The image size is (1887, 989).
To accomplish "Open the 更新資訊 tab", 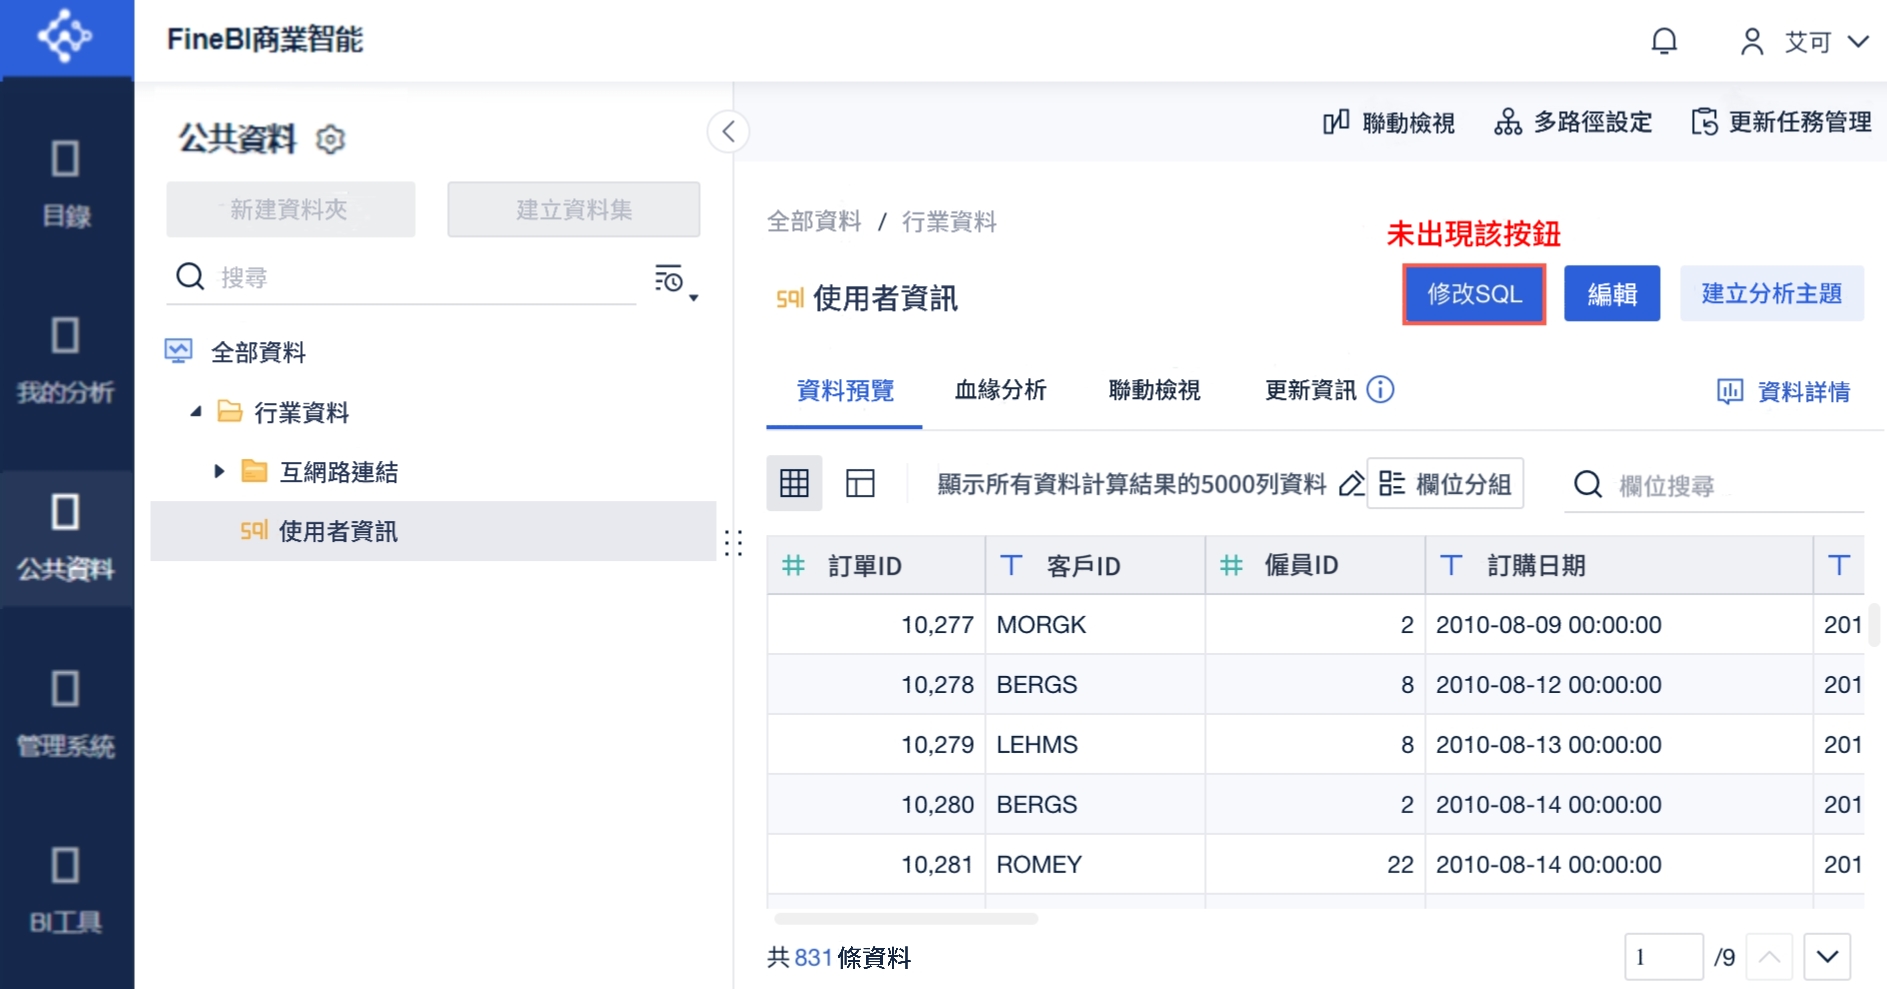I will (1310, 391).
